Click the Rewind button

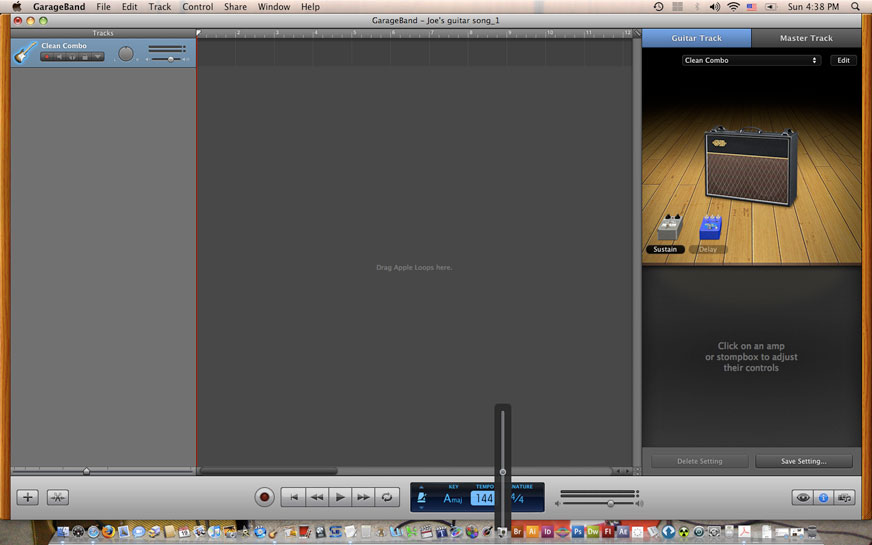(x=316, y=497)
